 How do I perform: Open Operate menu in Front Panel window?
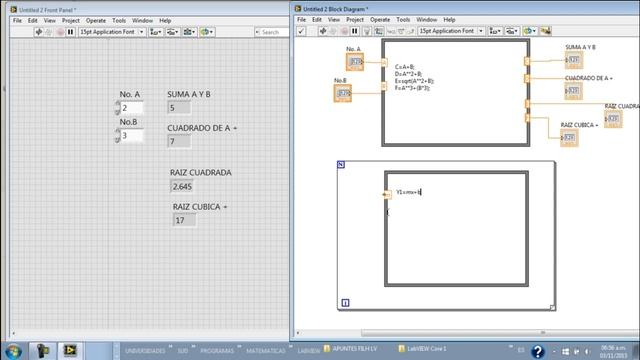click(96, 20)
